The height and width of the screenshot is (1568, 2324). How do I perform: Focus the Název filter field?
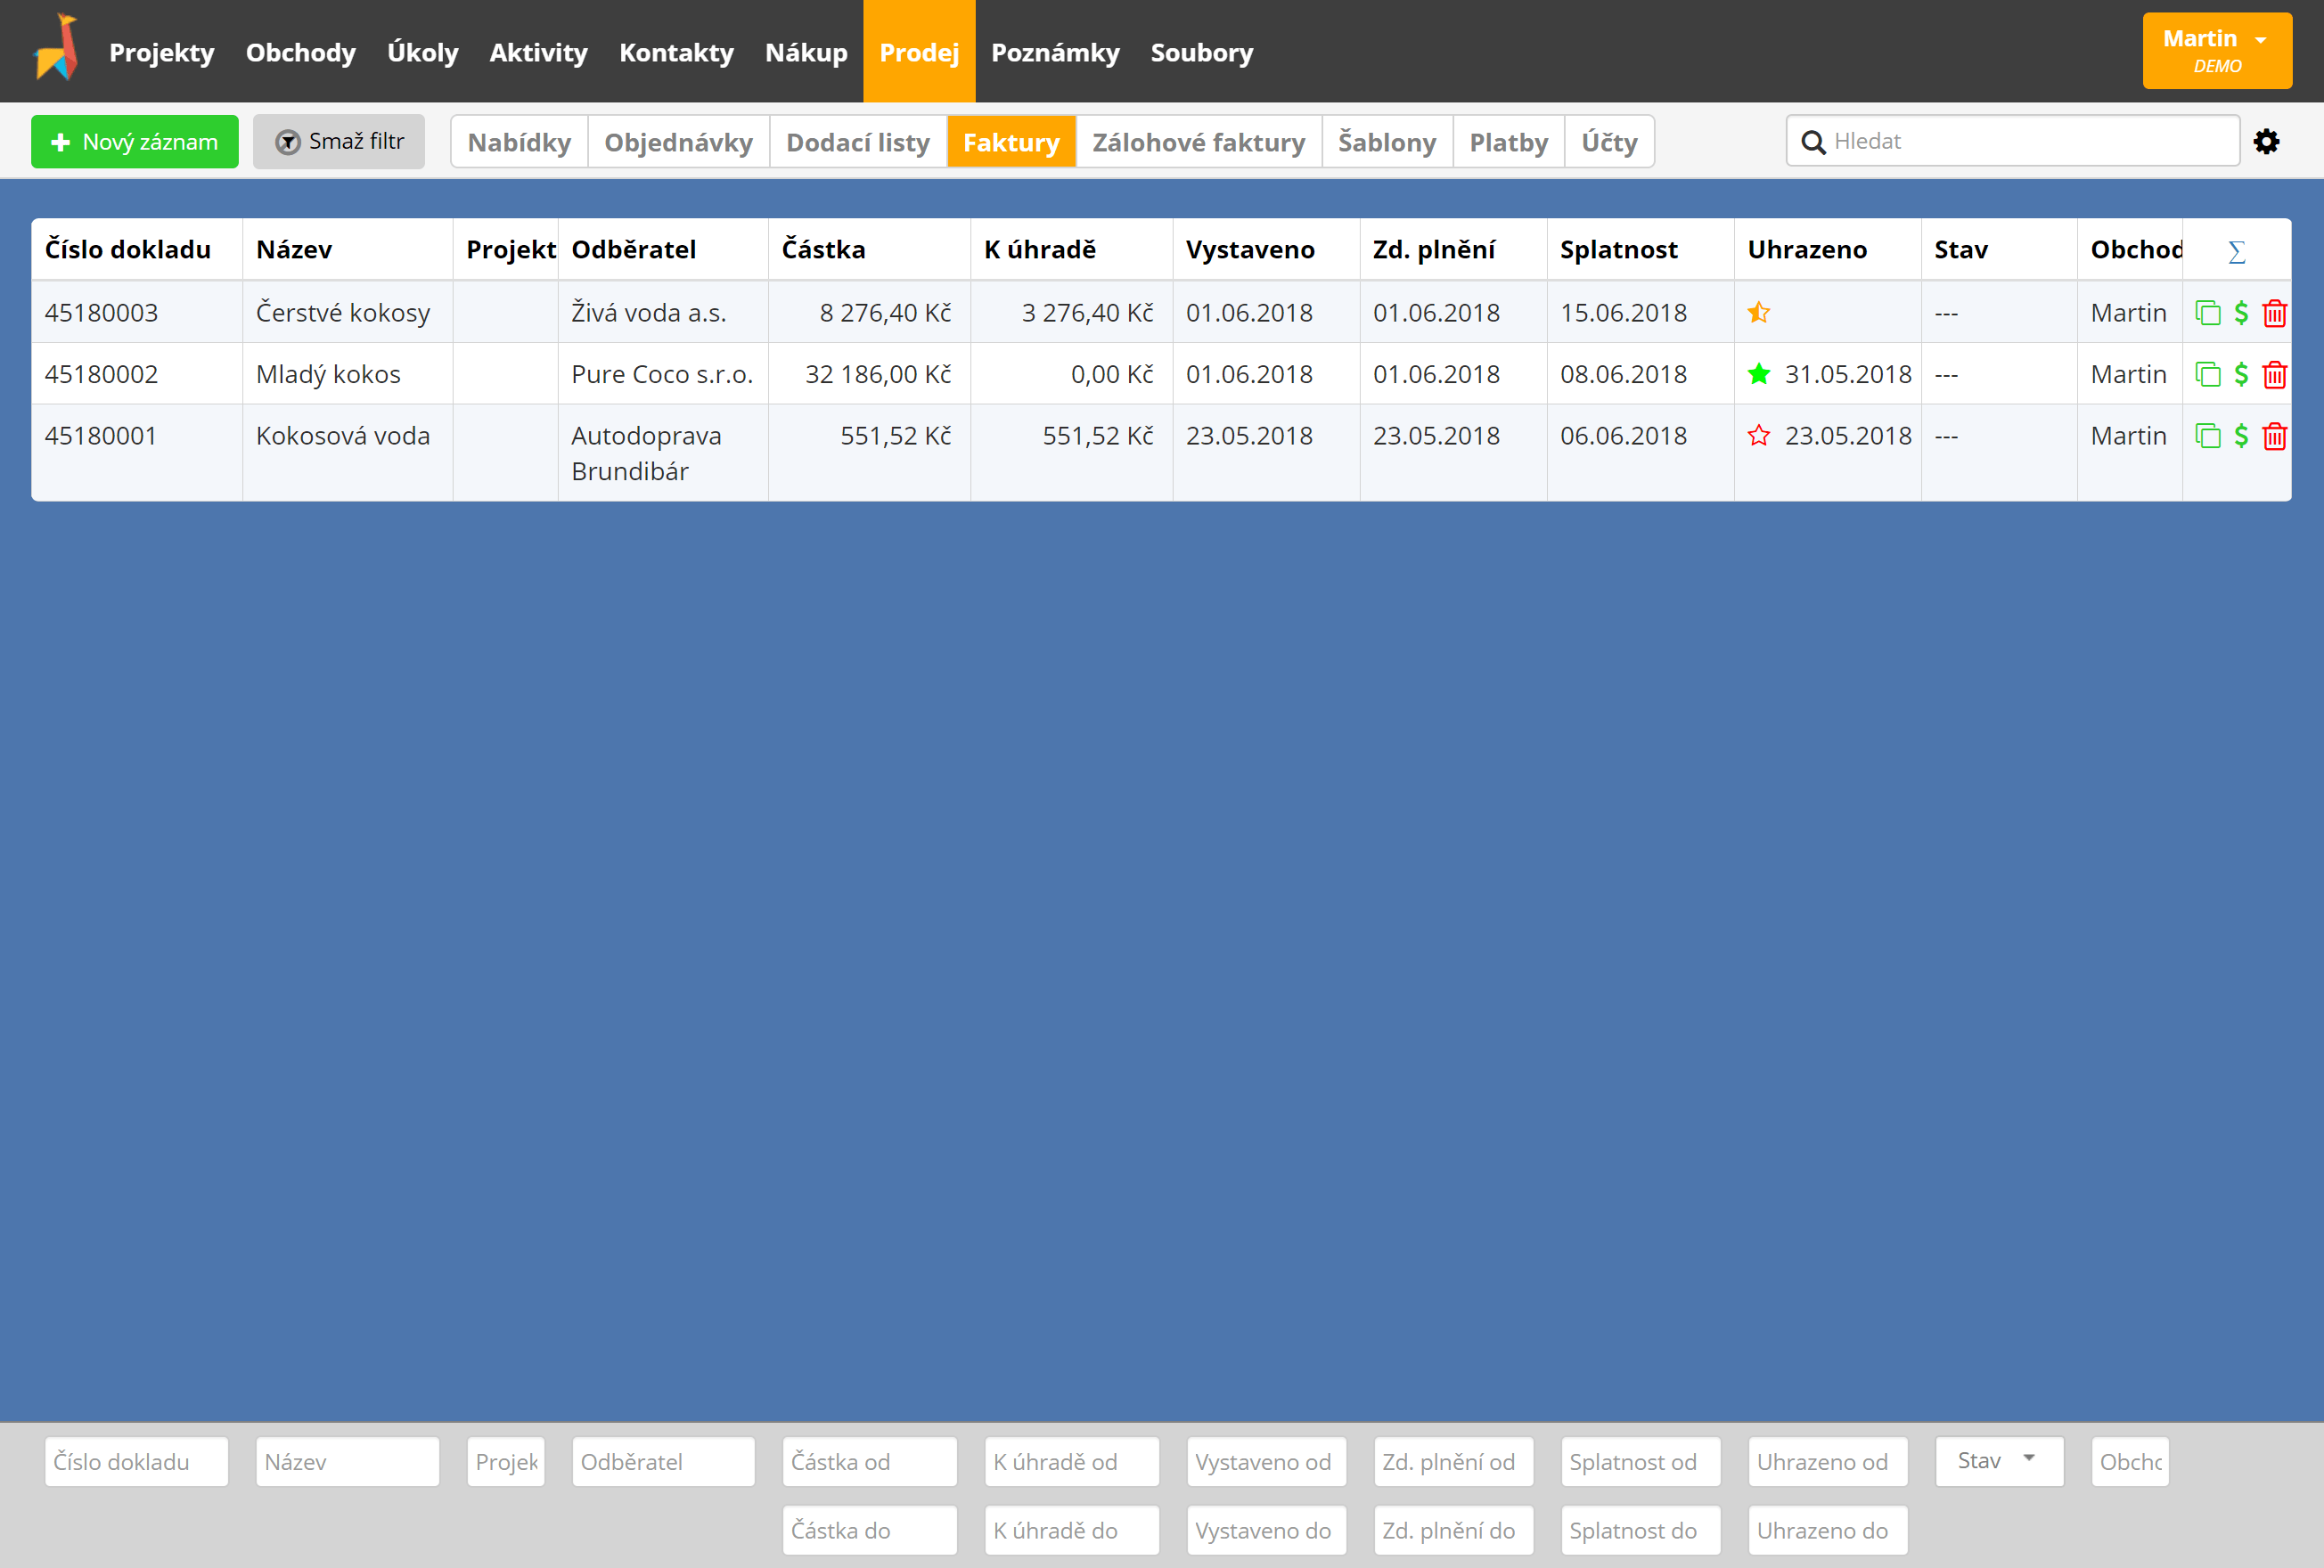pyautogui.click(x=347, y=1462)
